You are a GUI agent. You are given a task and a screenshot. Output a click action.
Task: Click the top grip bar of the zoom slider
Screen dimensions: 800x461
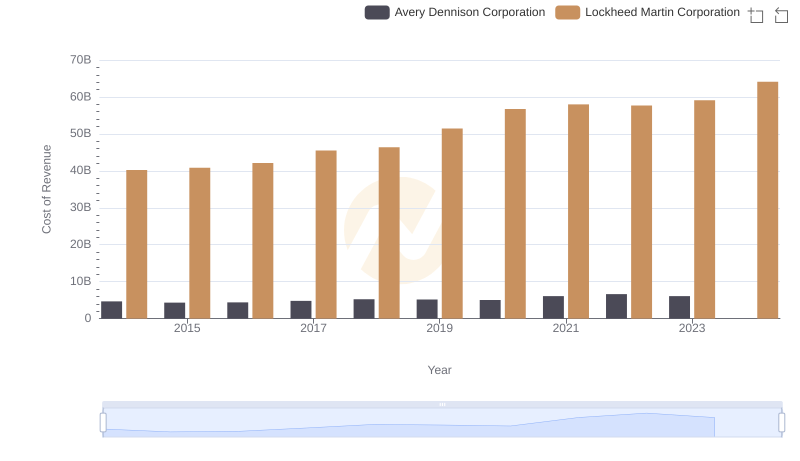click(442, 404)
